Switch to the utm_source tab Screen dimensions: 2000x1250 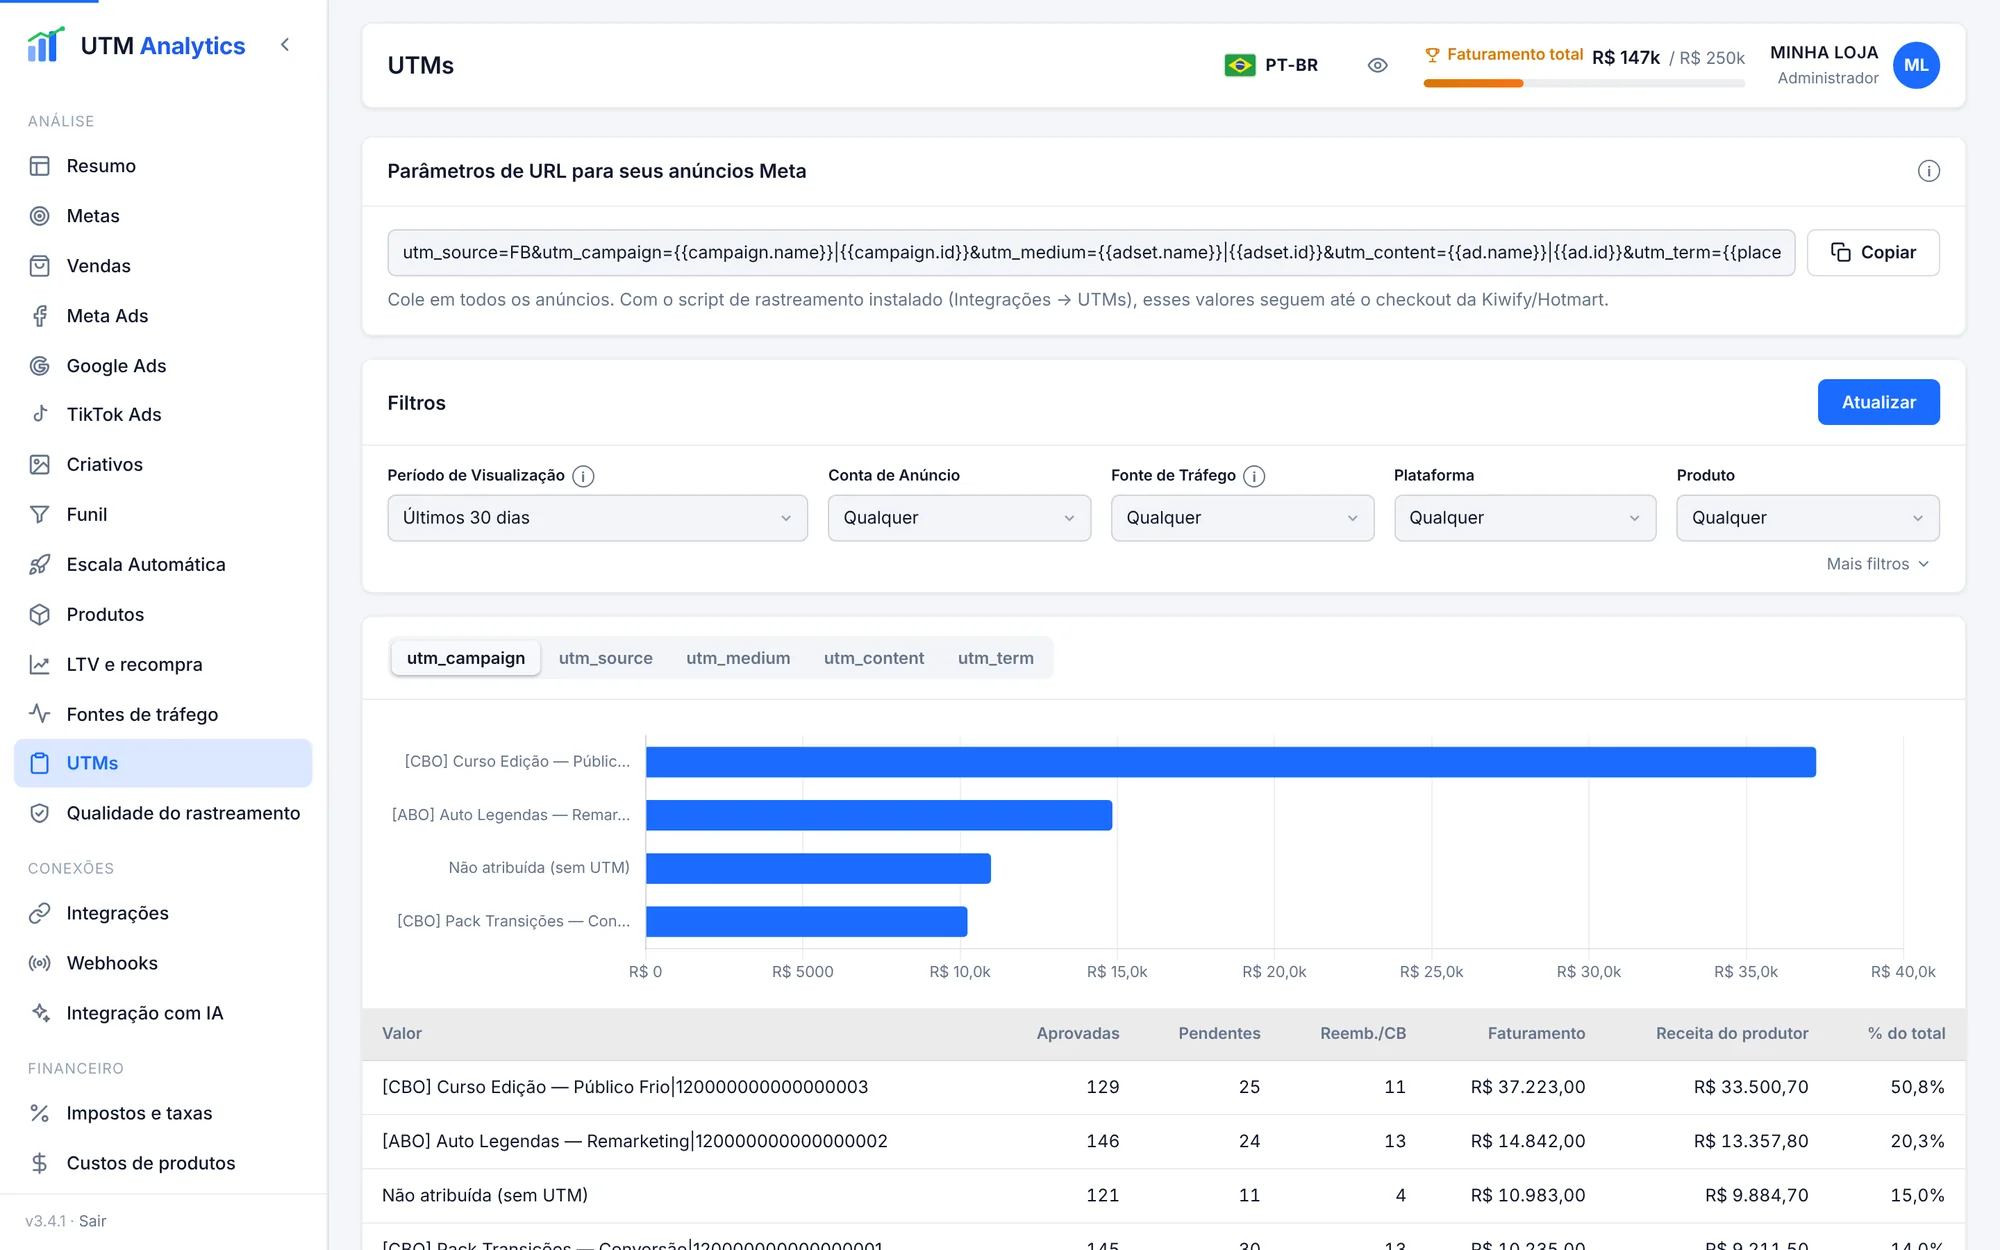606,658
